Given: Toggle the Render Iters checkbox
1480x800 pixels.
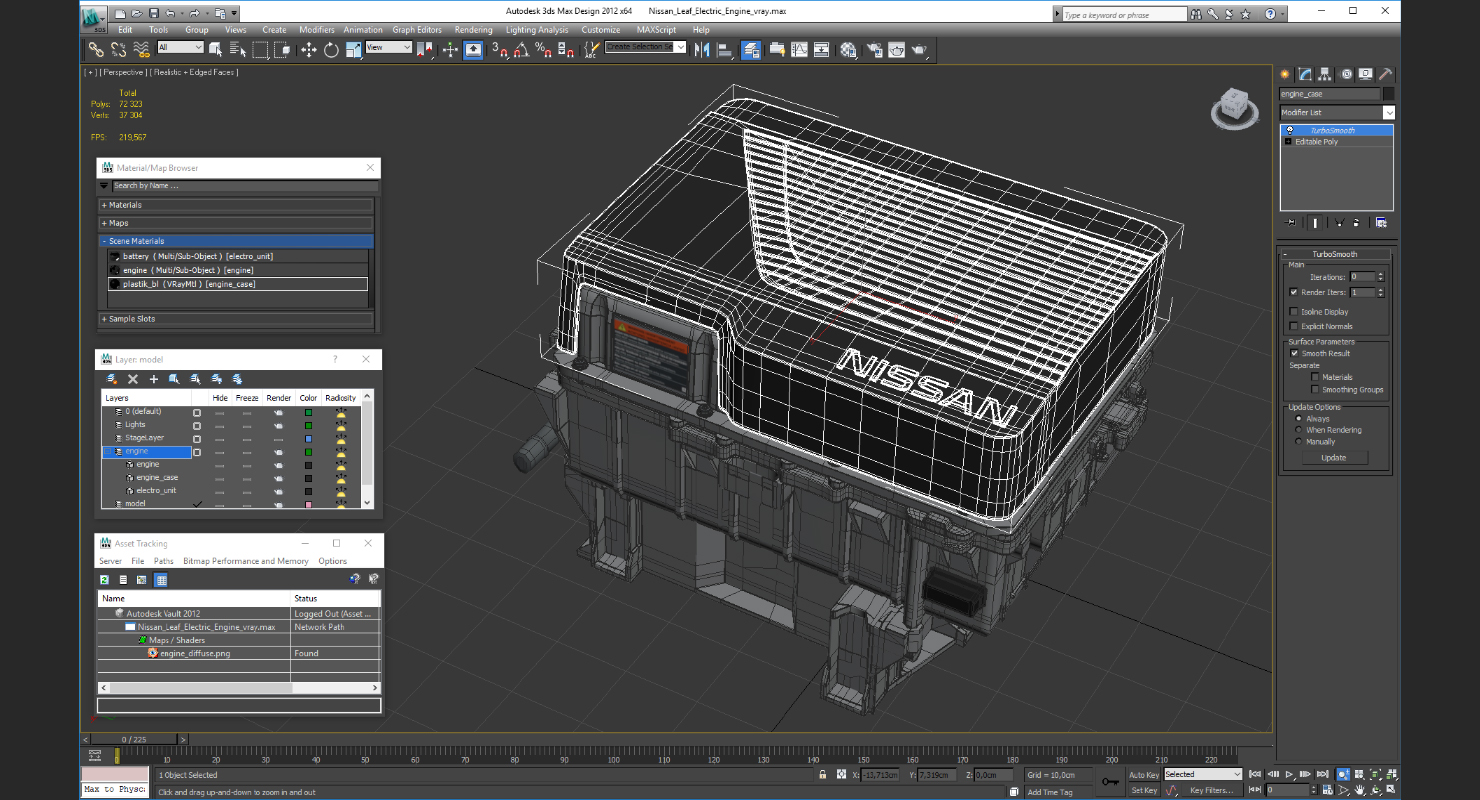Looking at the screenshot, I should (x=1293, y=292).
